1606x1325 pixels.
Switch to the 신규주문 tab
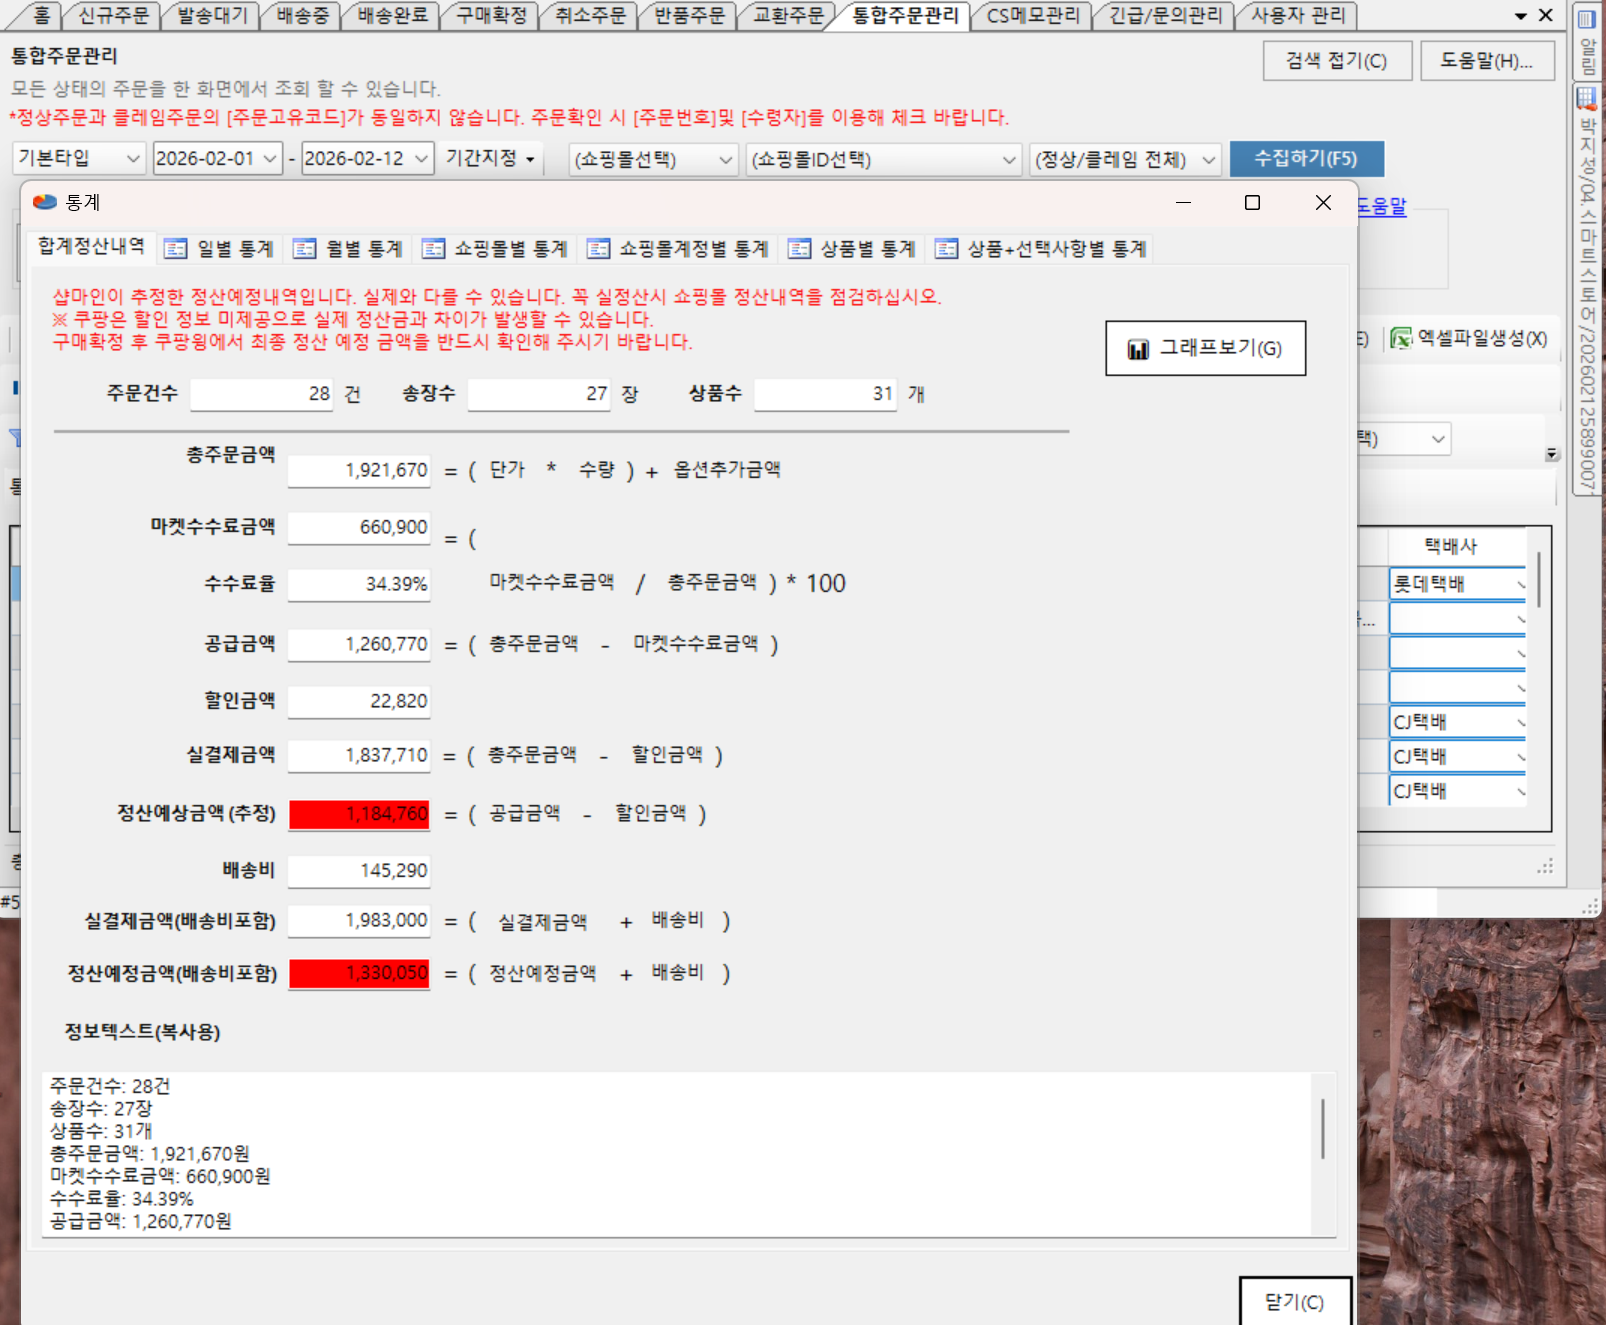point(112,16)
